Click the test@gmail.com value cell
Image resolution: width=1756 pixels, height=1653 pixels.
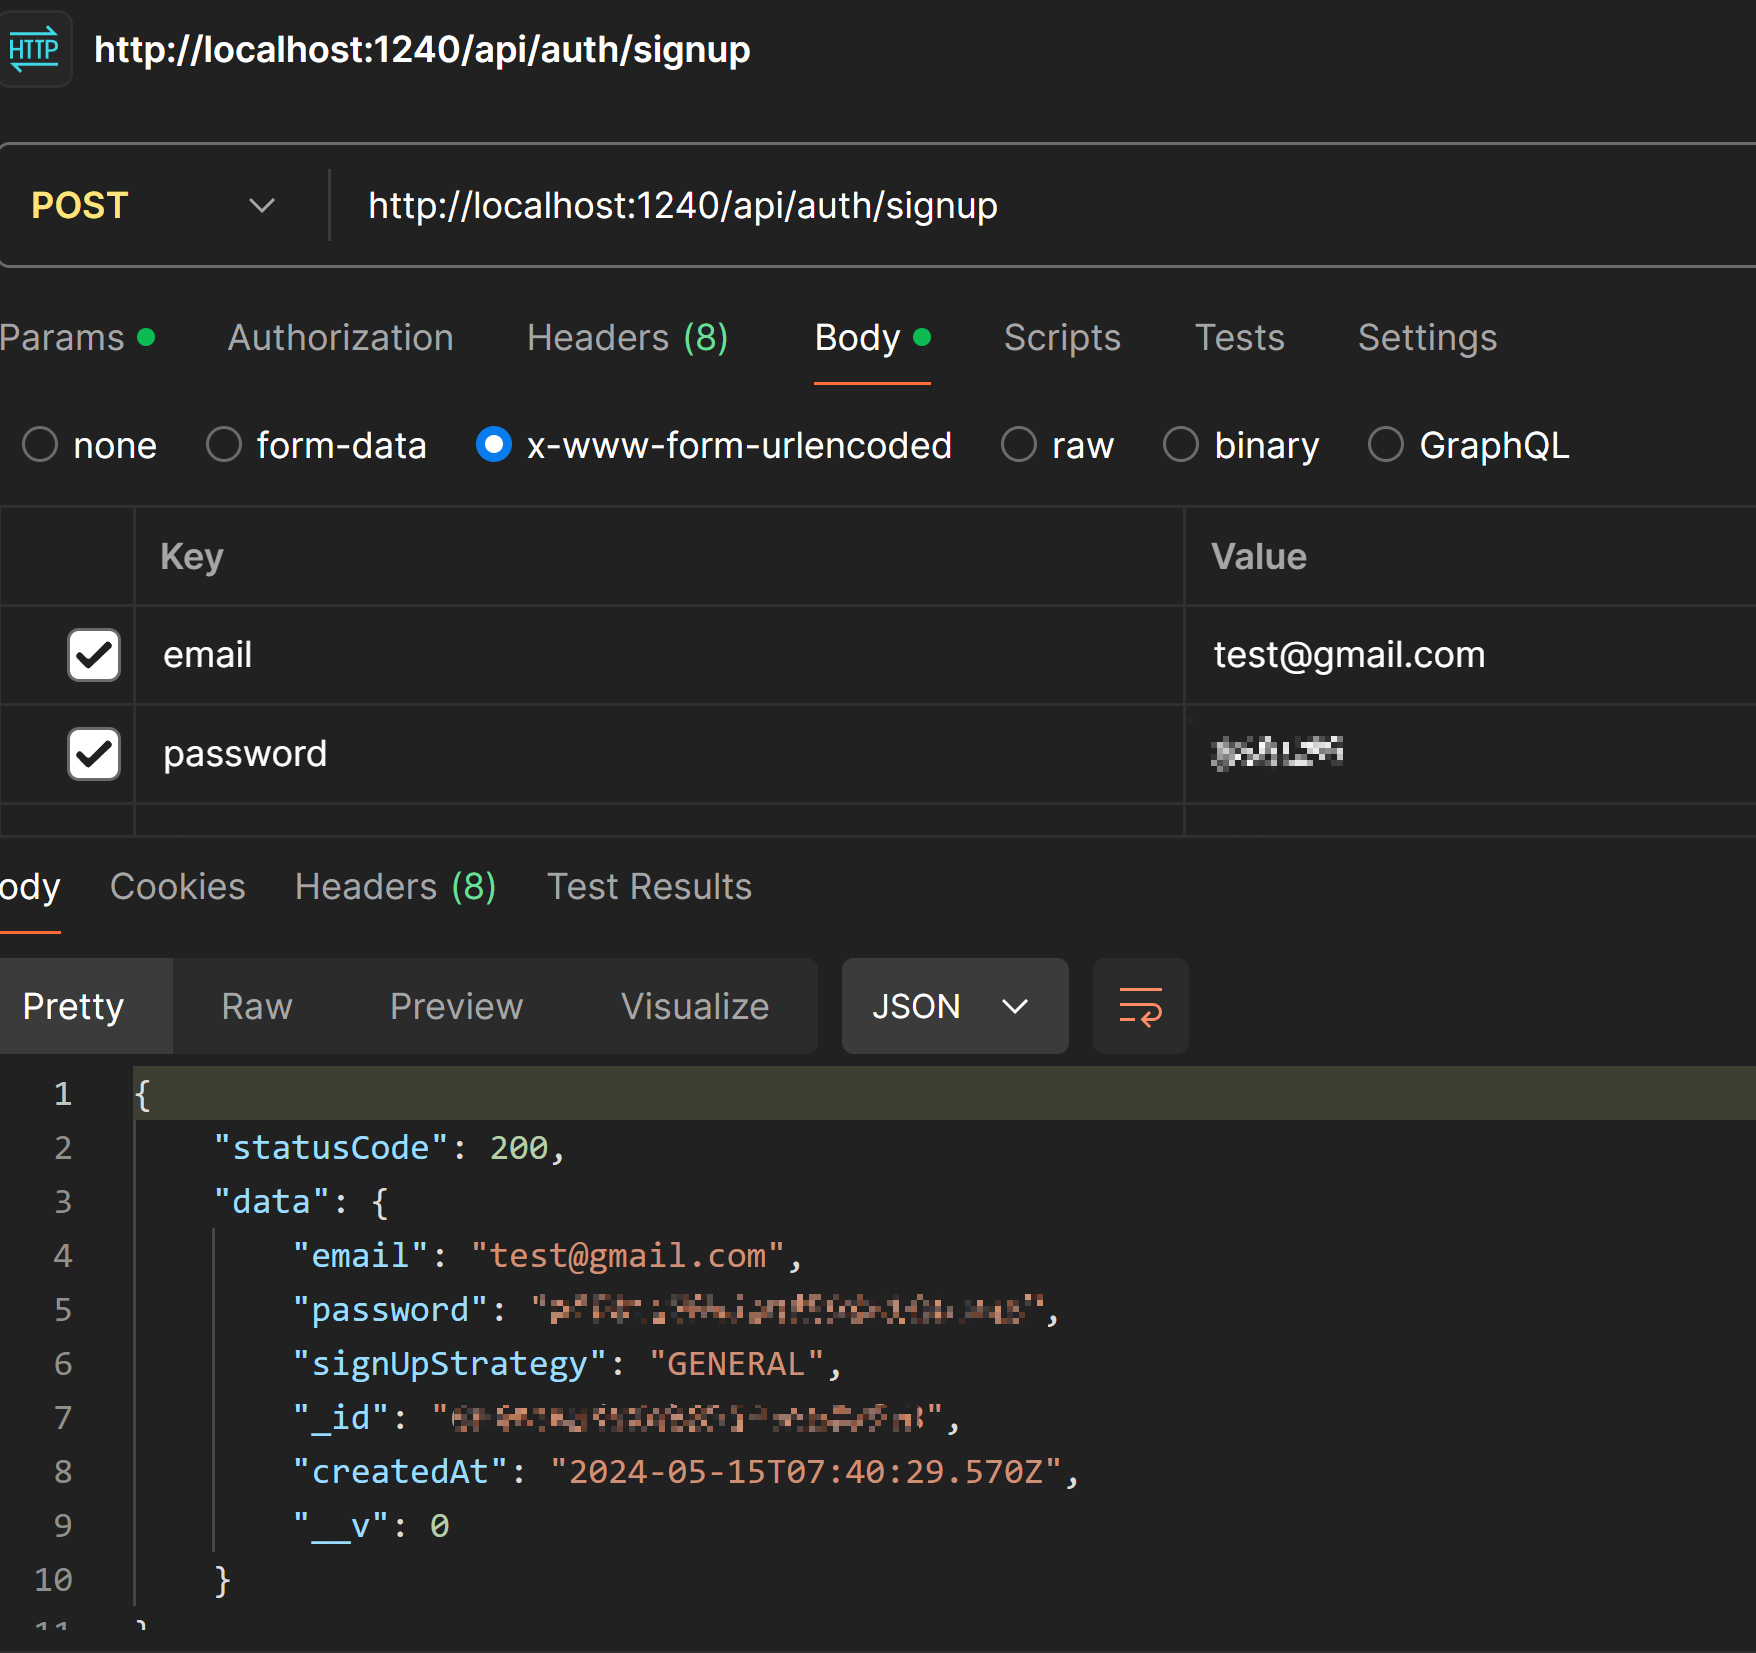point(1470,655)
